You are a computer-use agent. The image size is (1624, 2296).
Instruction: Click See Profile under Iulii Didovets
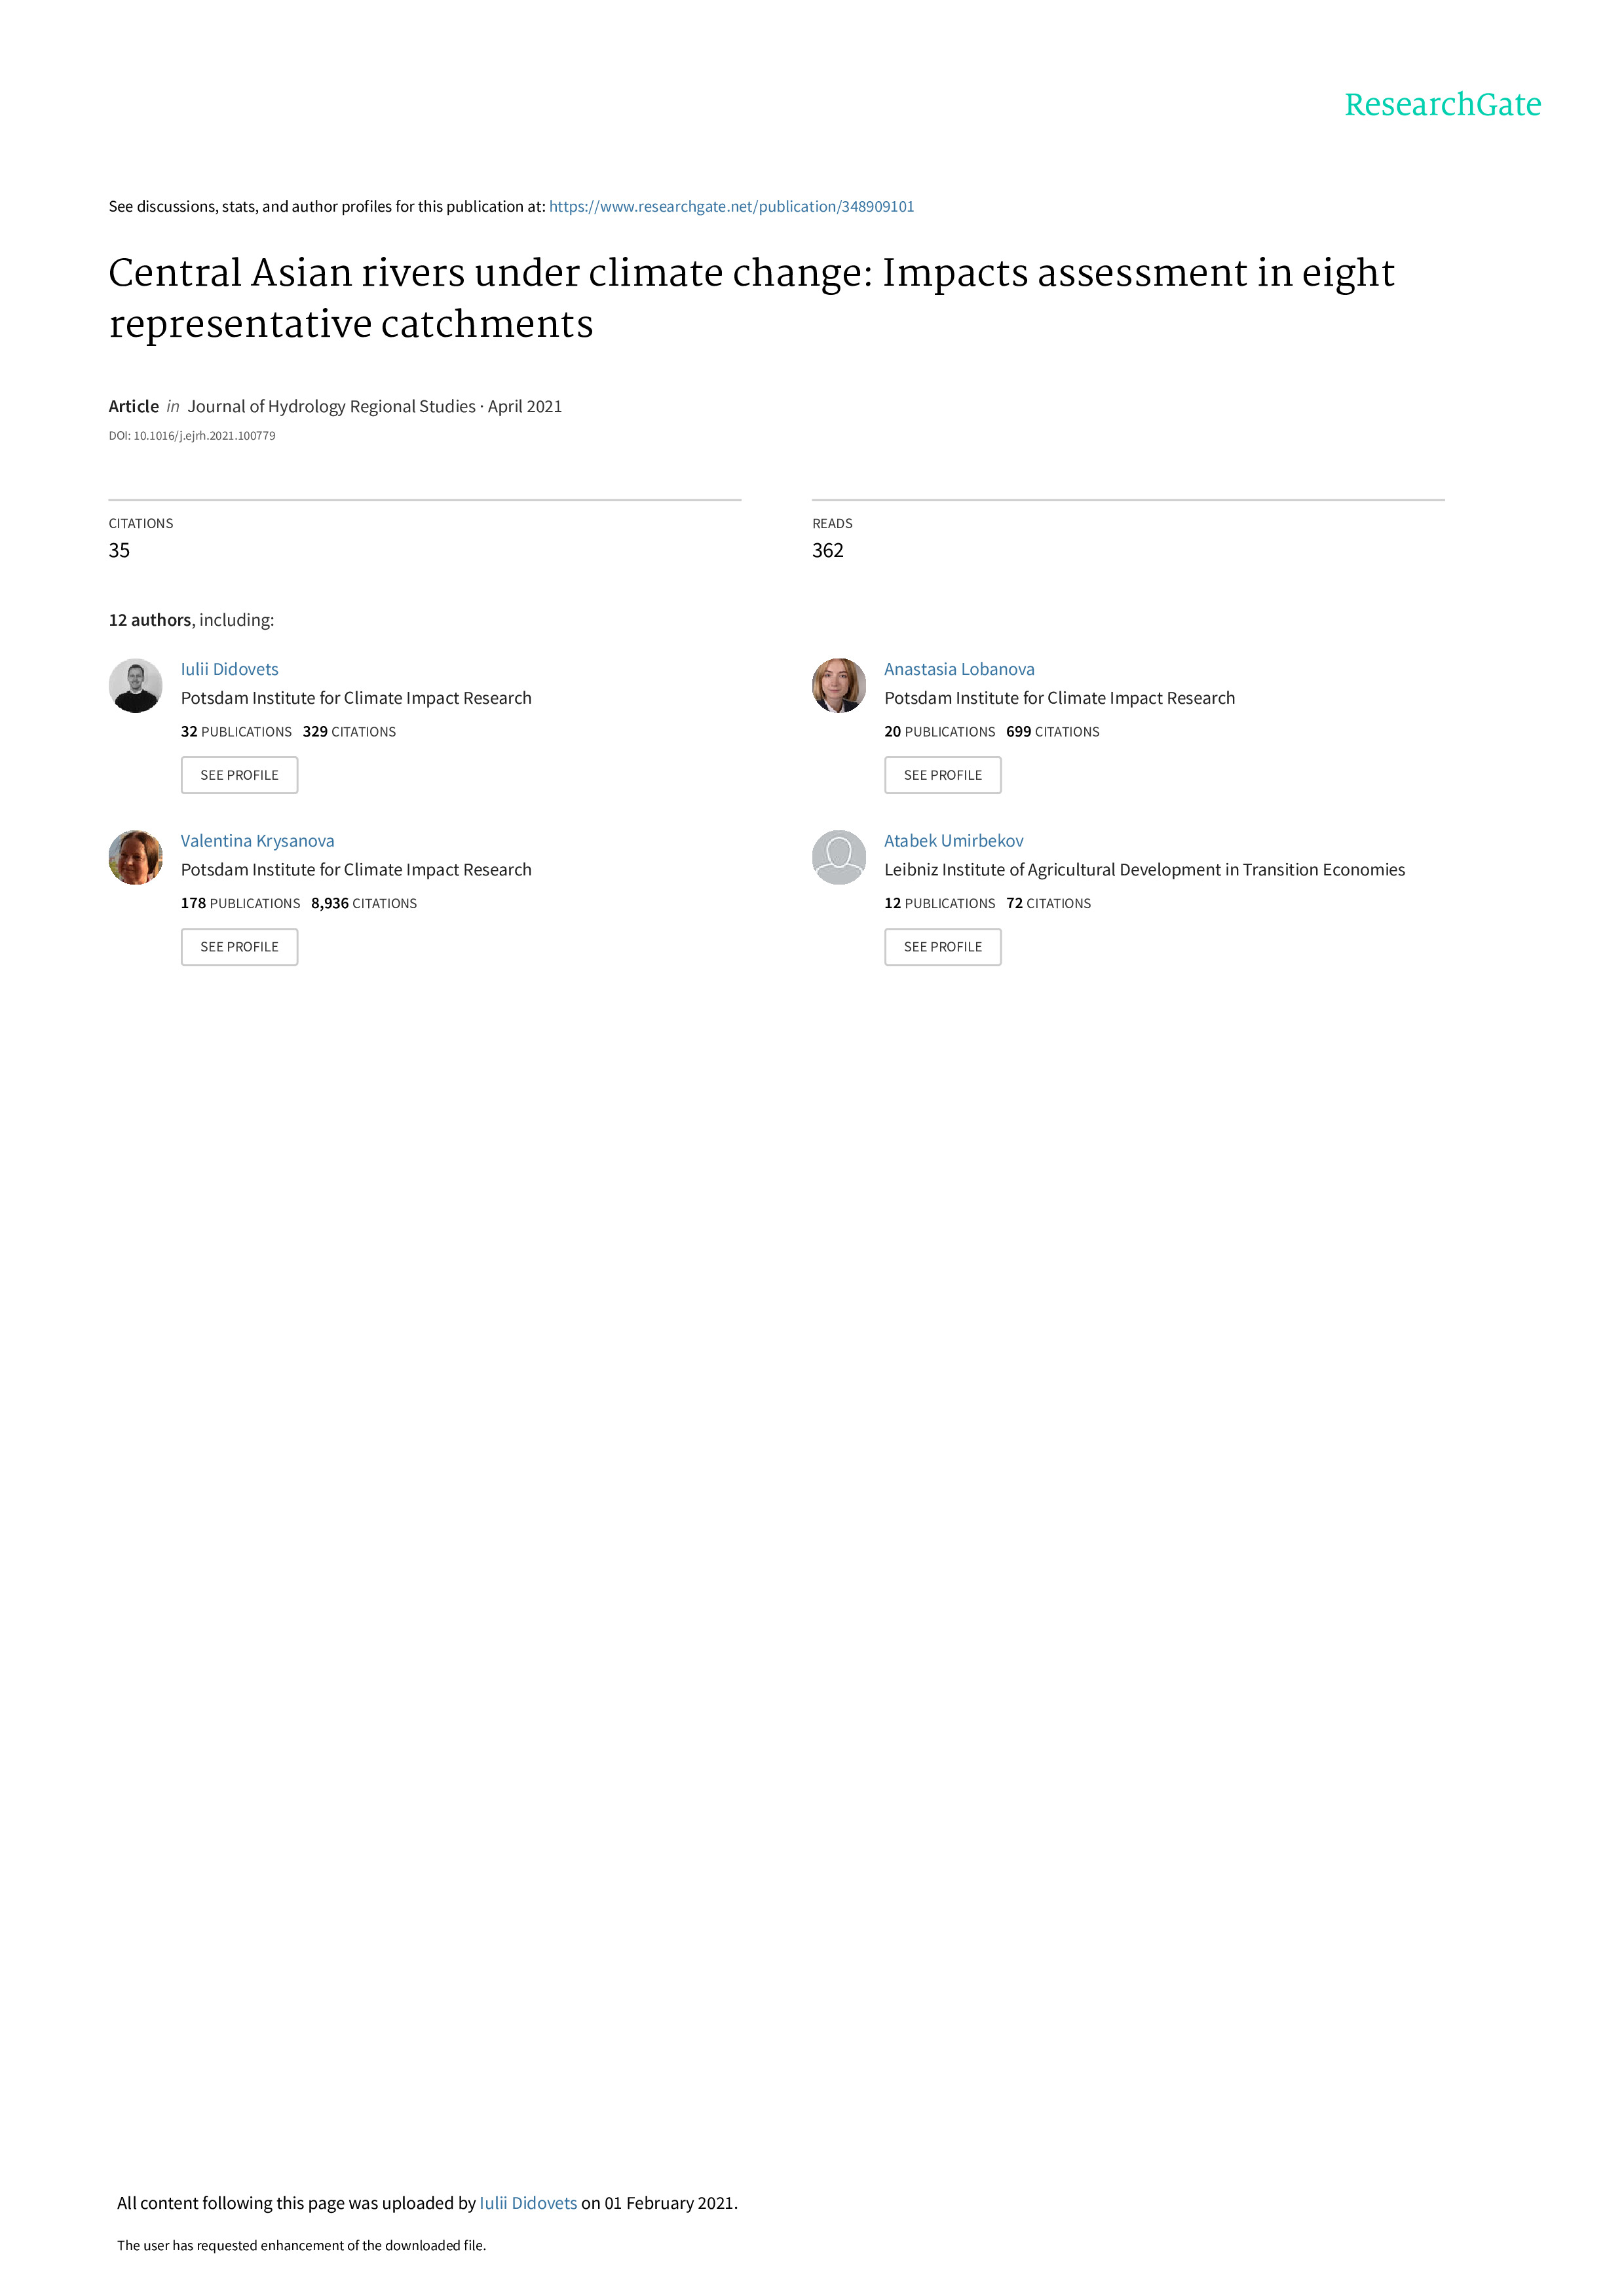click(239, 775)
